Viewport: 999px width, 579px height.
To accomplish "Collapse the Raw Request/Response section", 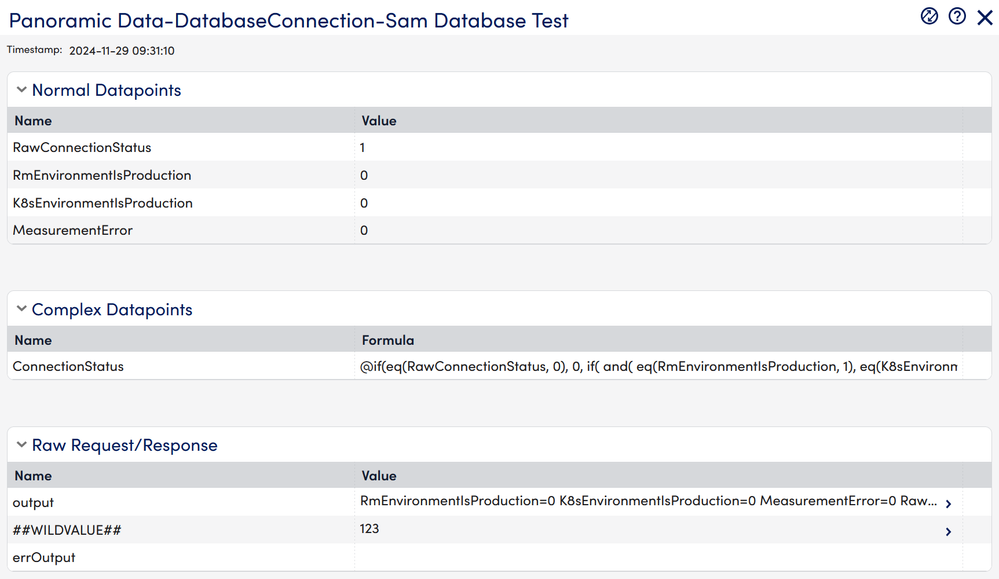I will [22, 445].
